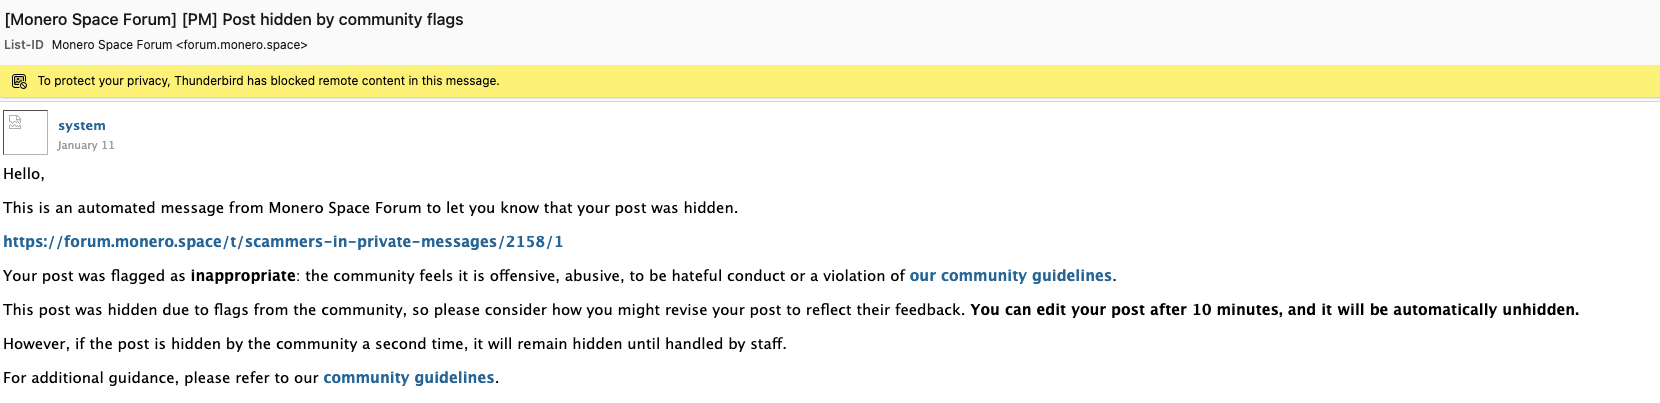Click the "Hello," greeting line
The image size is (1660, 403).
tap(24, 174)
